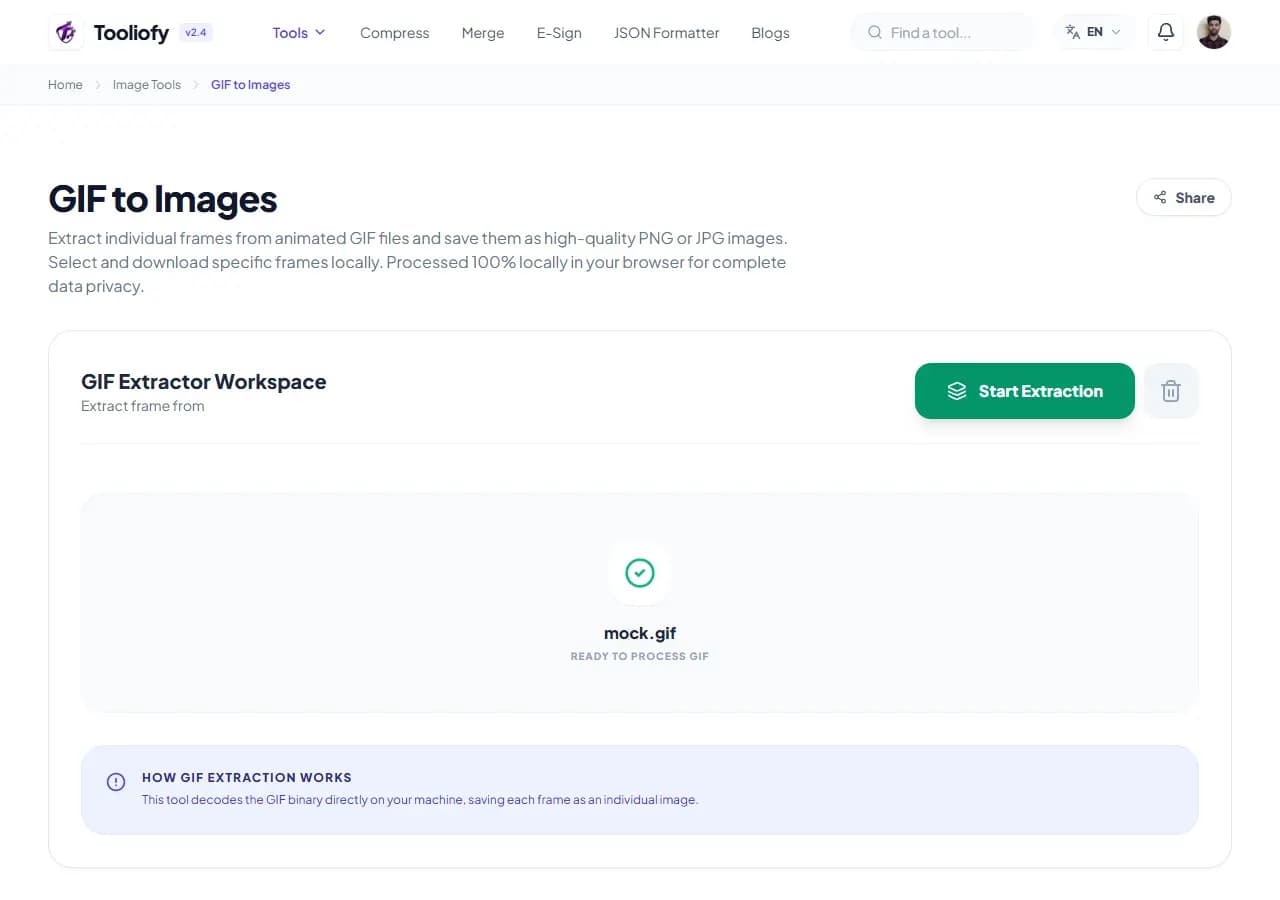This screenshot has width=1280, height=900.
Task: Click the mock.gif file name
Action: coord(640,633)
